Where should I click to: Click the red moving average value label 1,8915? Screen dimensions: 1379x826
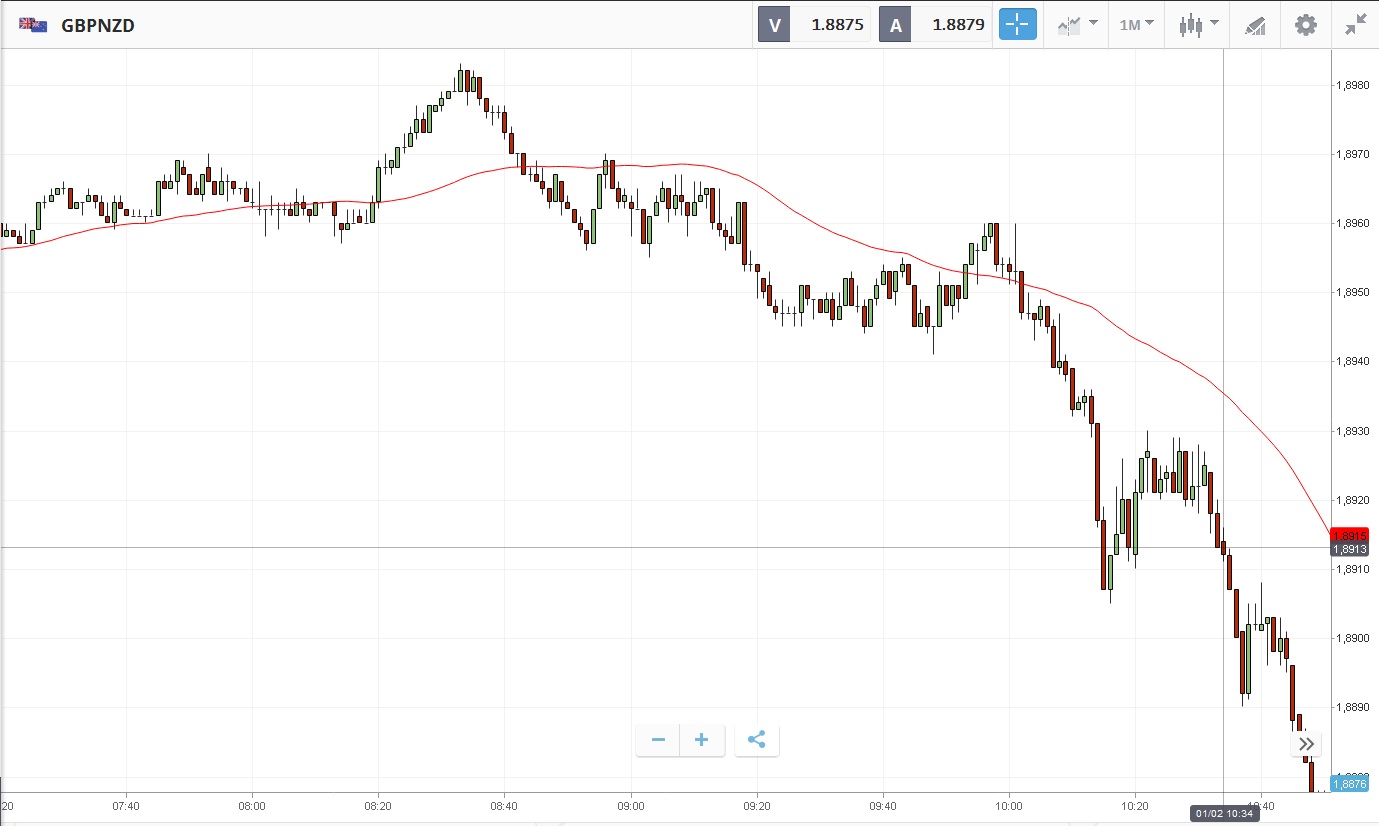pos(1349,535)
